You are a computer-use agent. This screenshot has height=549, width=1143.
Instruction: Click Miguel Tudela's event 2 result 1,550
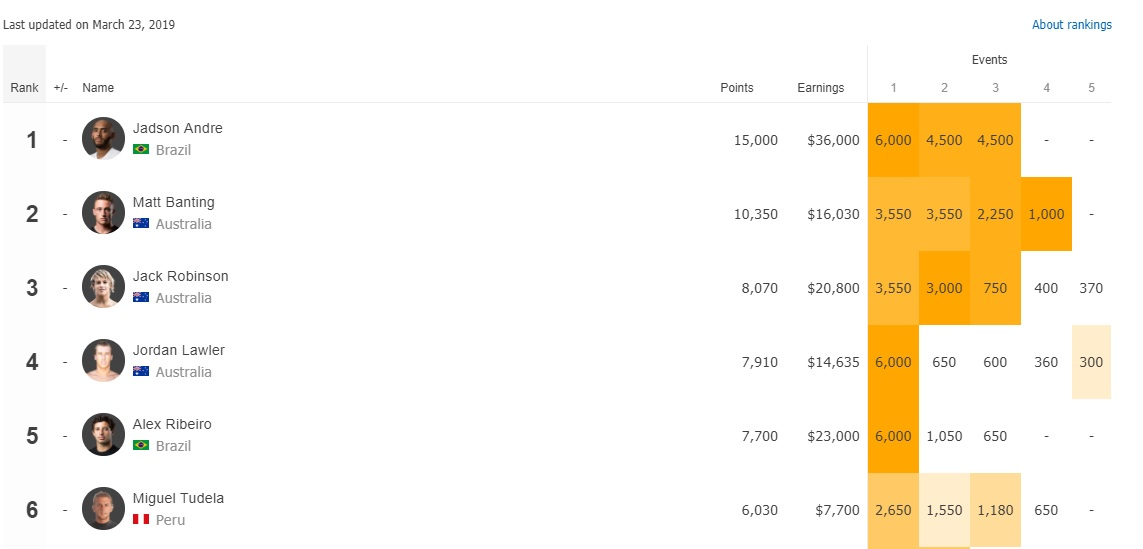944,510
